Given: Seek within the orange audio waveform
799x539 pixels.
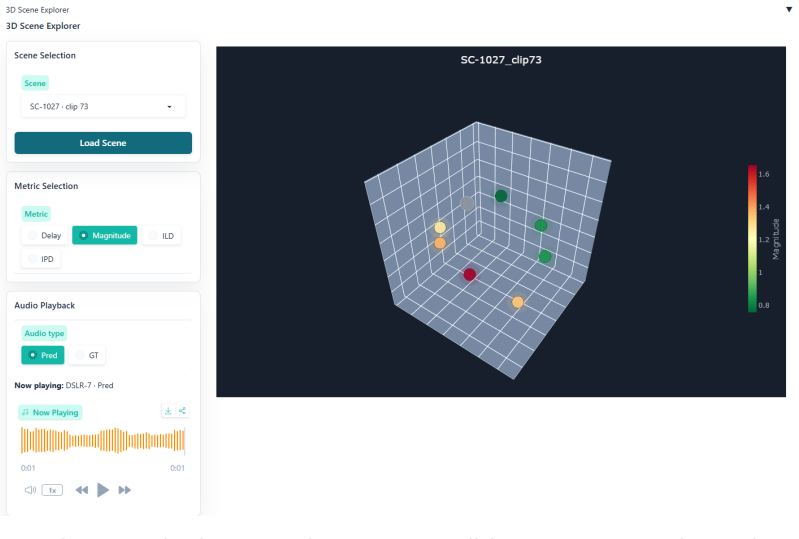Looking at the screenshot, I should (x=102, y=441).
